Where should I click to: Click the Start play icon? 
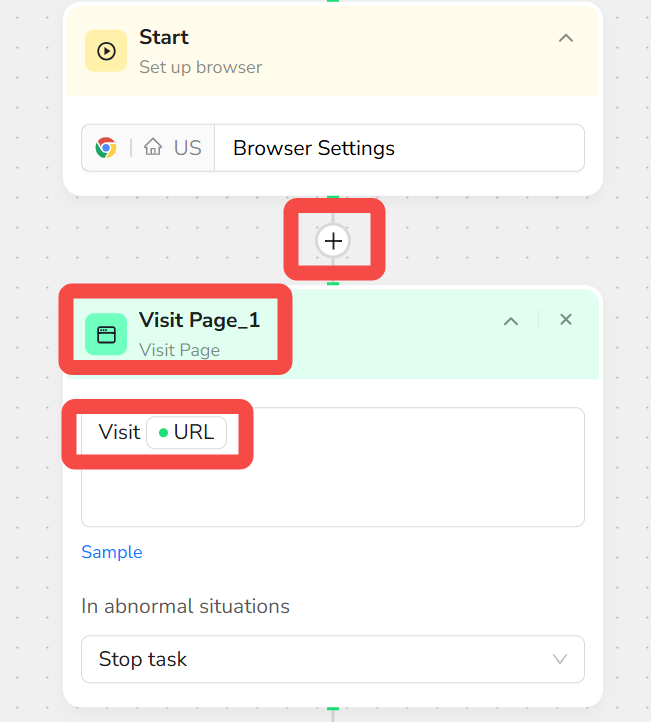point(106,51)
